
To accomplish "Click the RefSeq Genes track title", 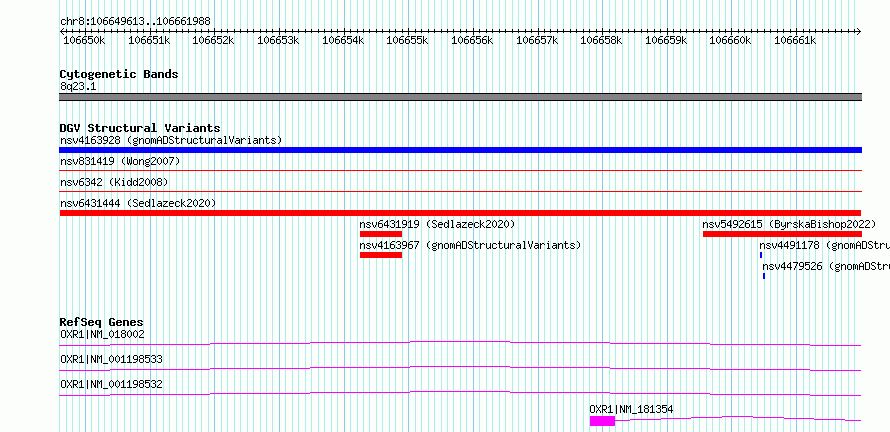I will (102, 322).
